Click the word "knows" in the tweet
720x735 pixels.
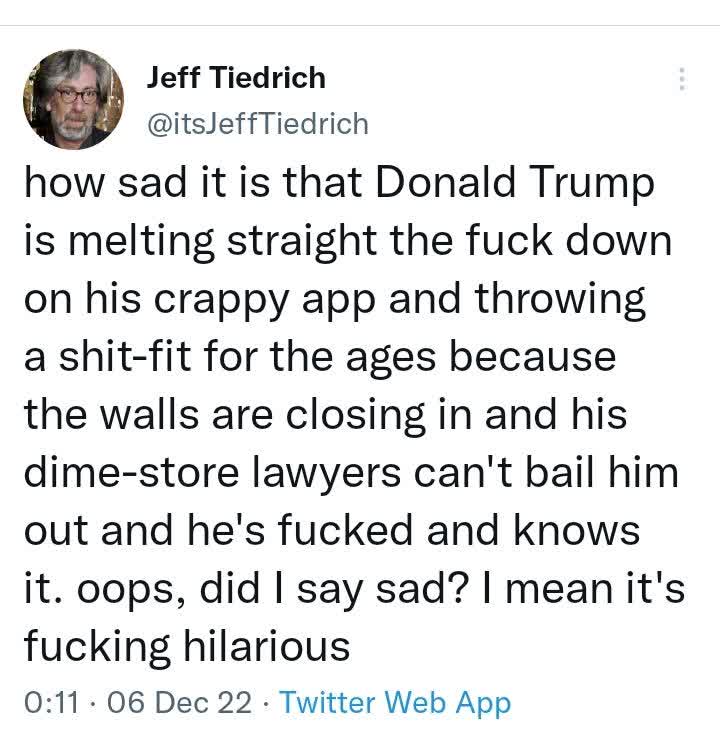(577, 530)
